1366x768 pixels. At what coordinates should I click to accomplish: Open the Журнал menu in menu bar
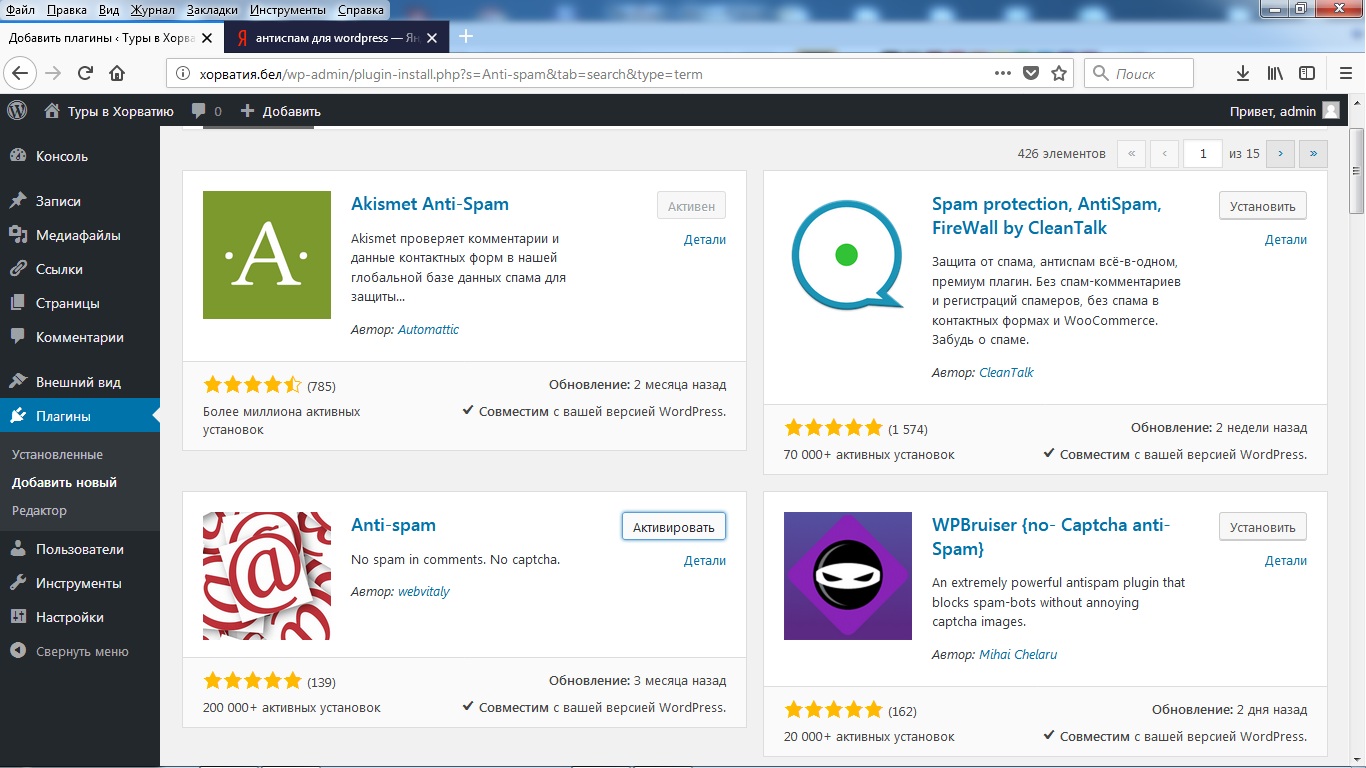point(152,10)
